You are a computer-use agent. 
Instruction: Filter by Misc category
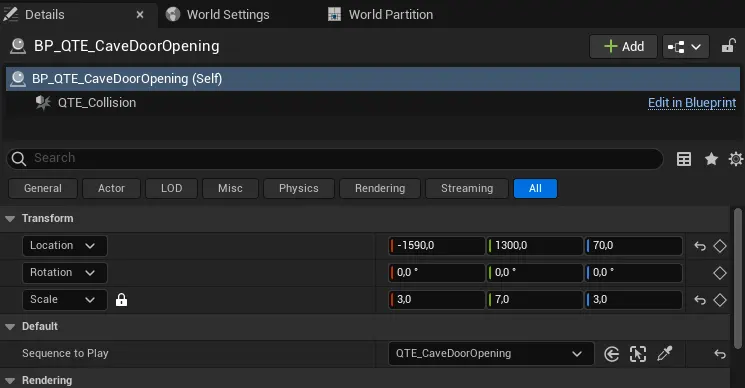(230, 189)
